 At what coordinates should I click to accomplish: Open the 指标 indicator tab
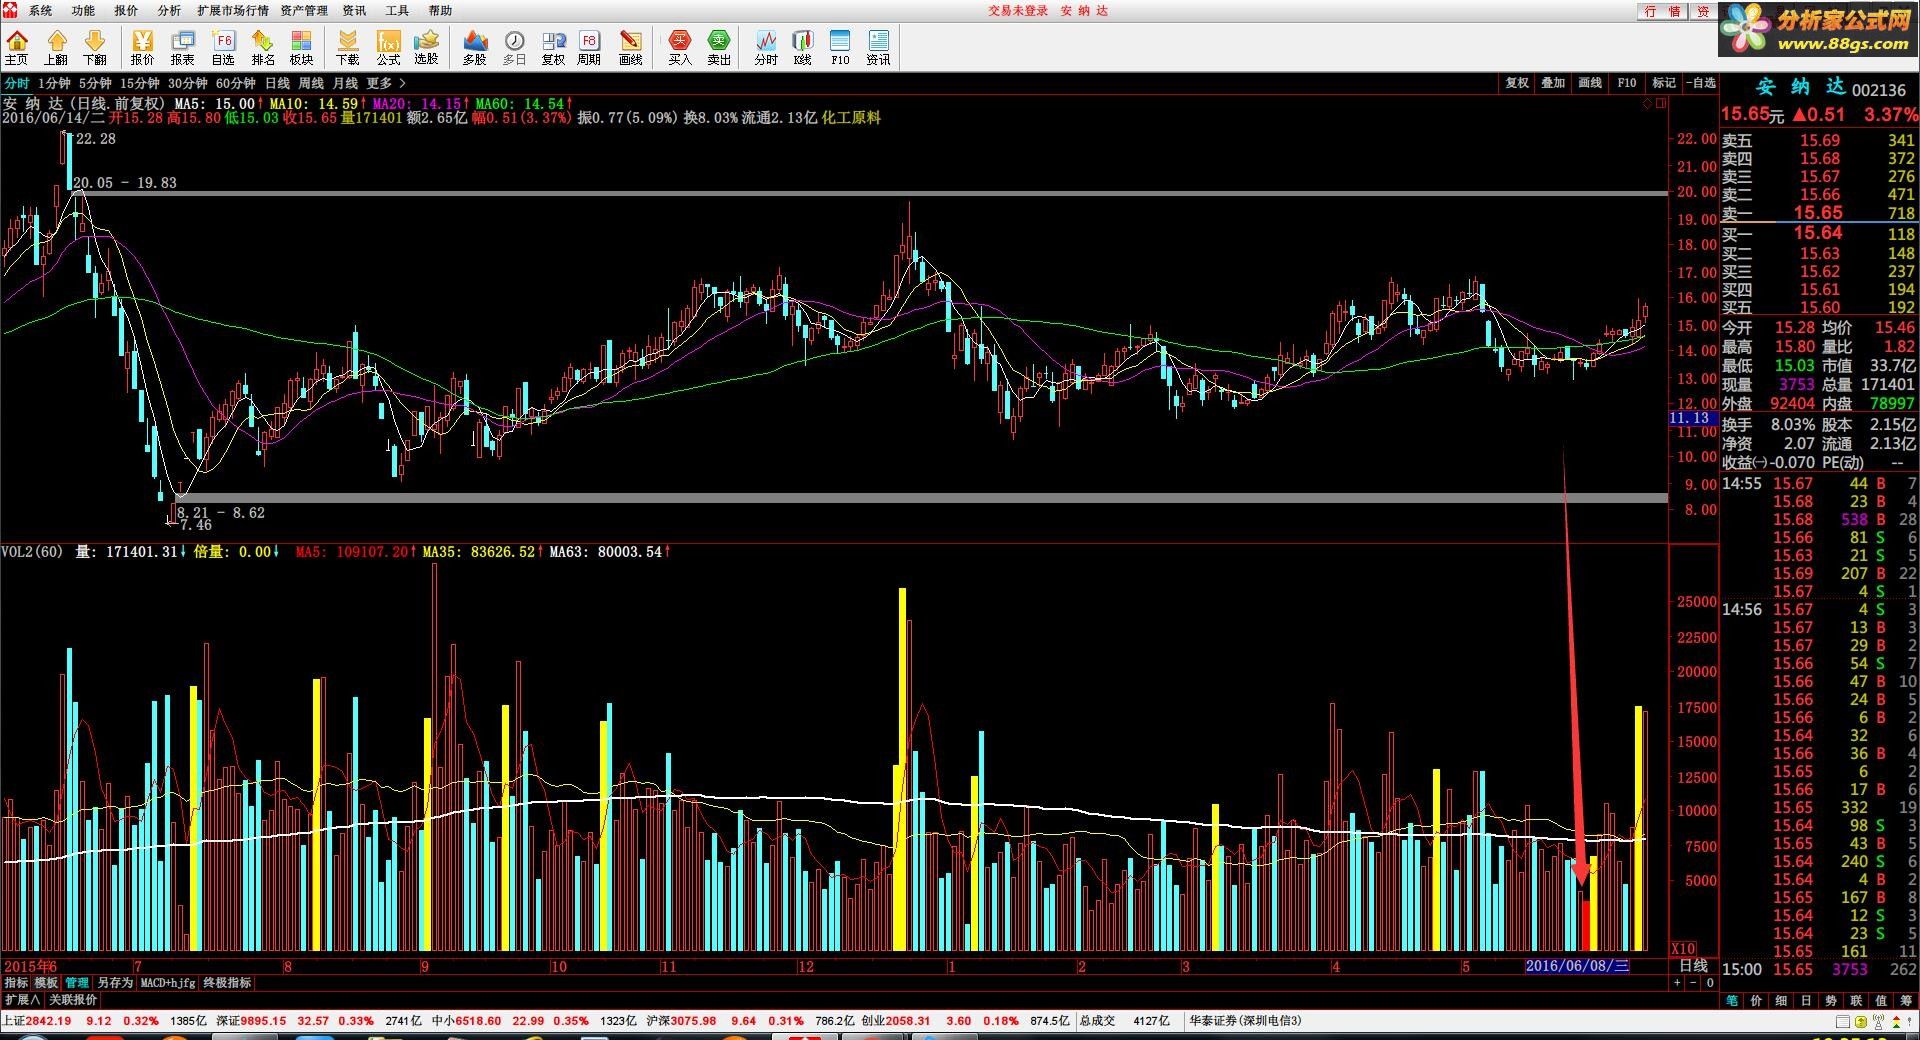point(16,983)
